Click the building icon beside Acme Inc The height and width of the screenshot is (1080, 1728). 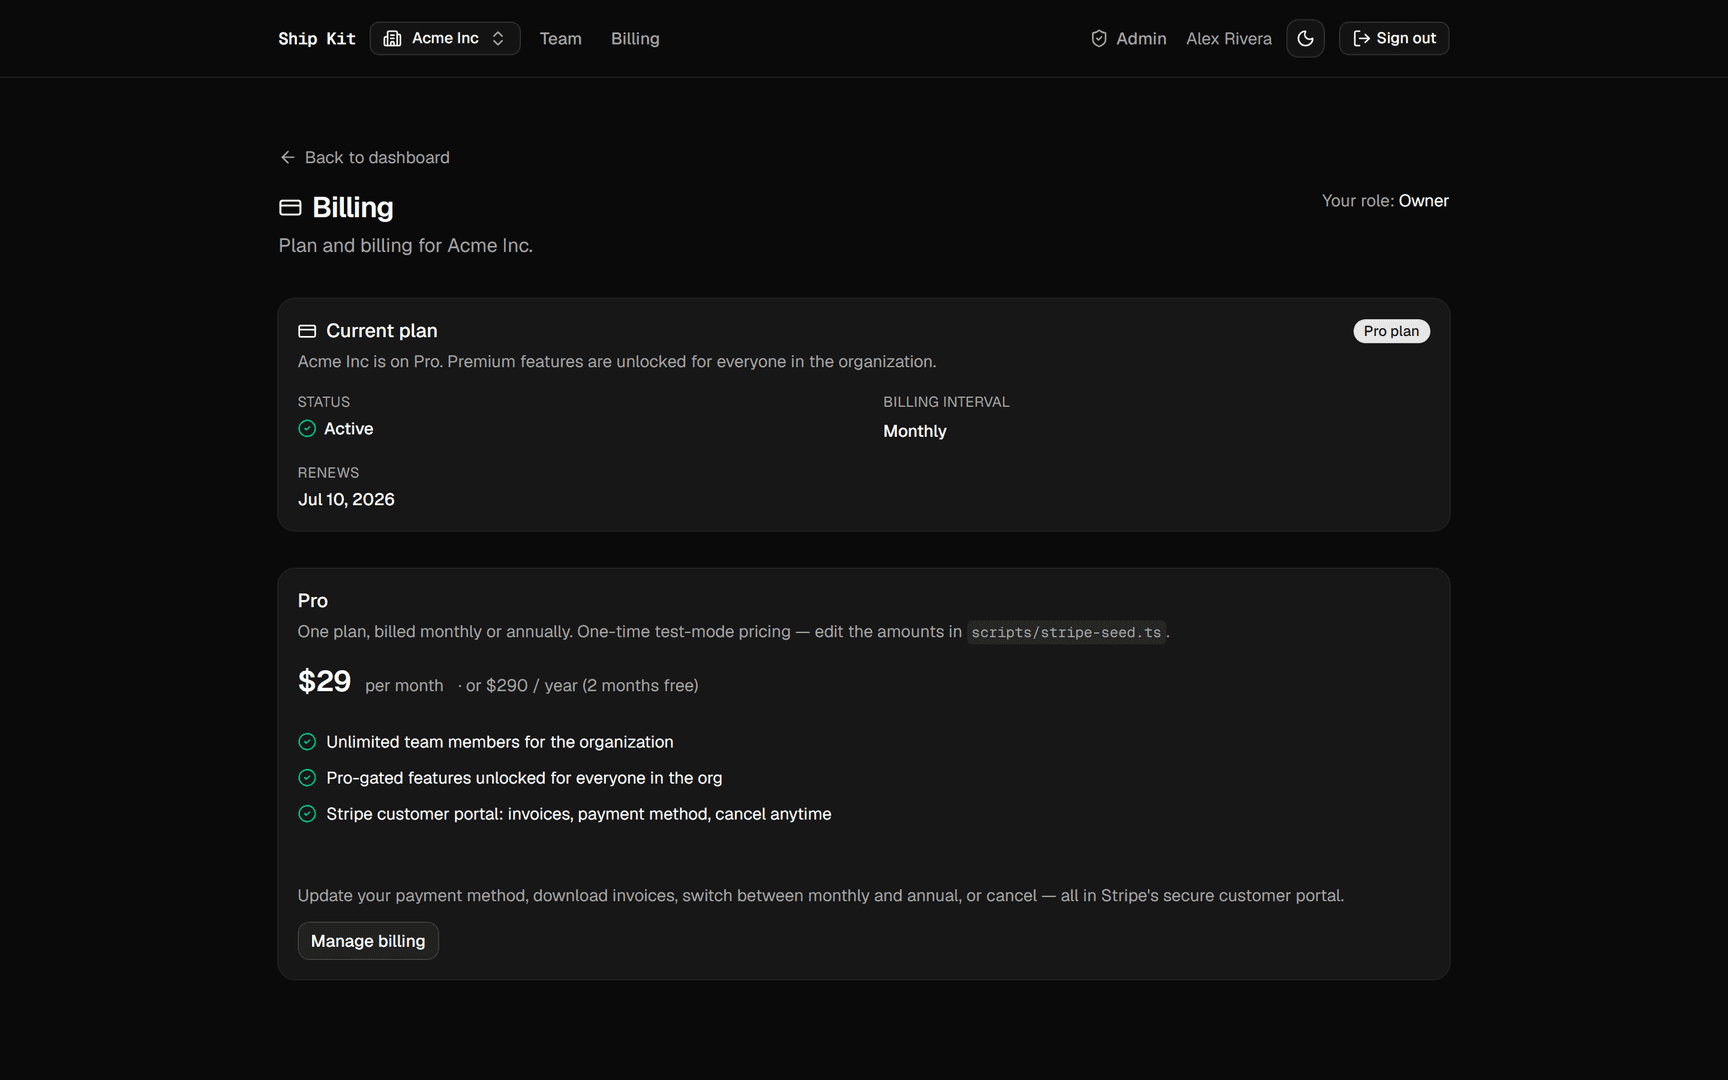pos(393,38)
